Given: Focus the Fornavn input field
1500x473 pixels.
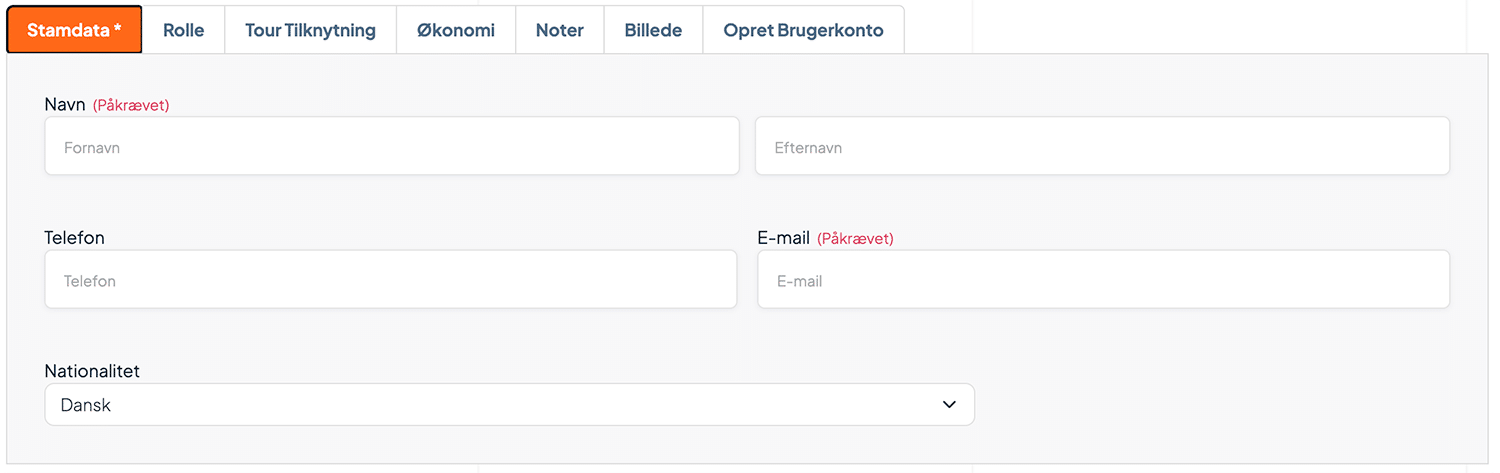Looking at the screenshot, I should point(392,147).
